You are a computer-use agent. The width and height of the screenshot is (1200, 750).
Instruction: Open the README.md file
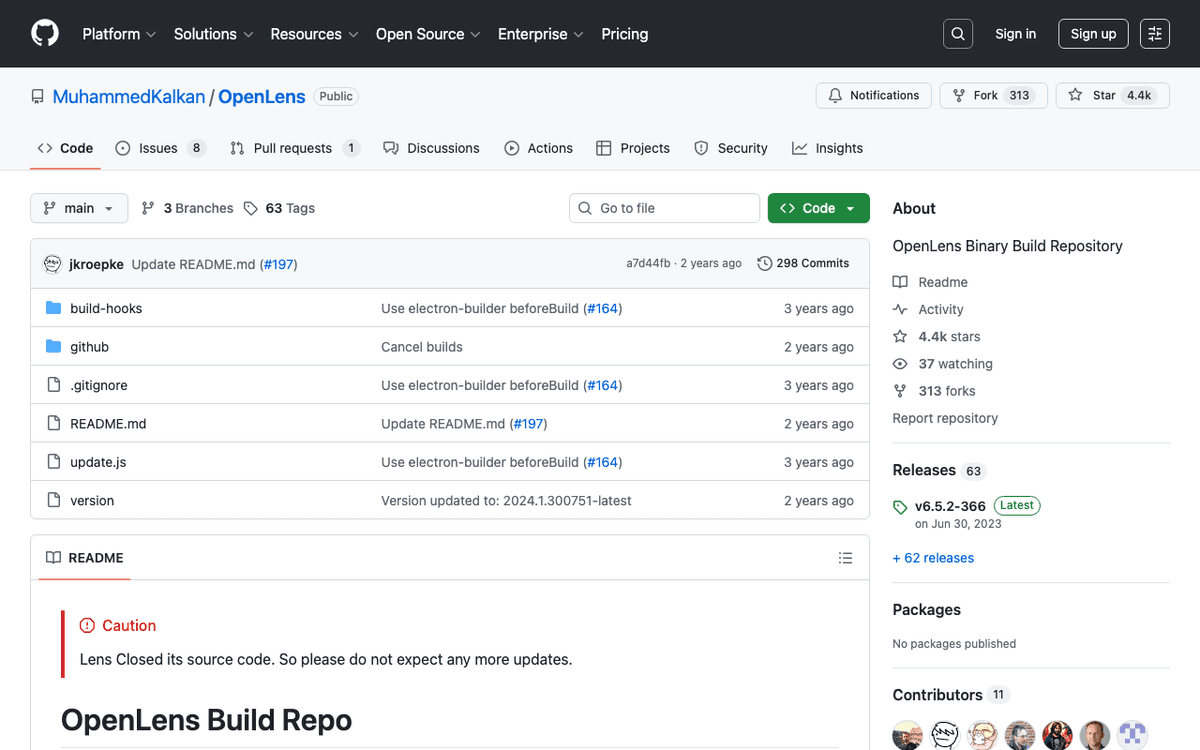point(108,424)
